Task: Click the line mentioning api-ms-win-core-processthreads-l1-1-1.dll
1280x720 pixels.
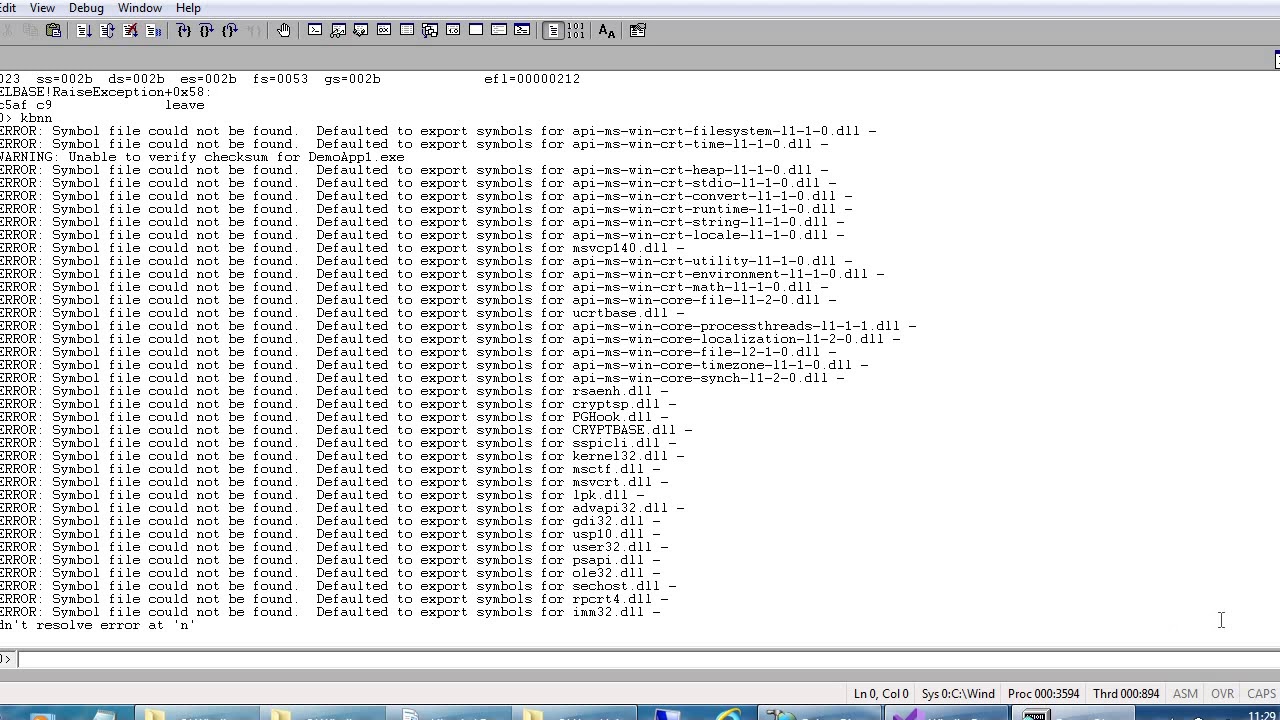Action: click(x=458, y=326)
